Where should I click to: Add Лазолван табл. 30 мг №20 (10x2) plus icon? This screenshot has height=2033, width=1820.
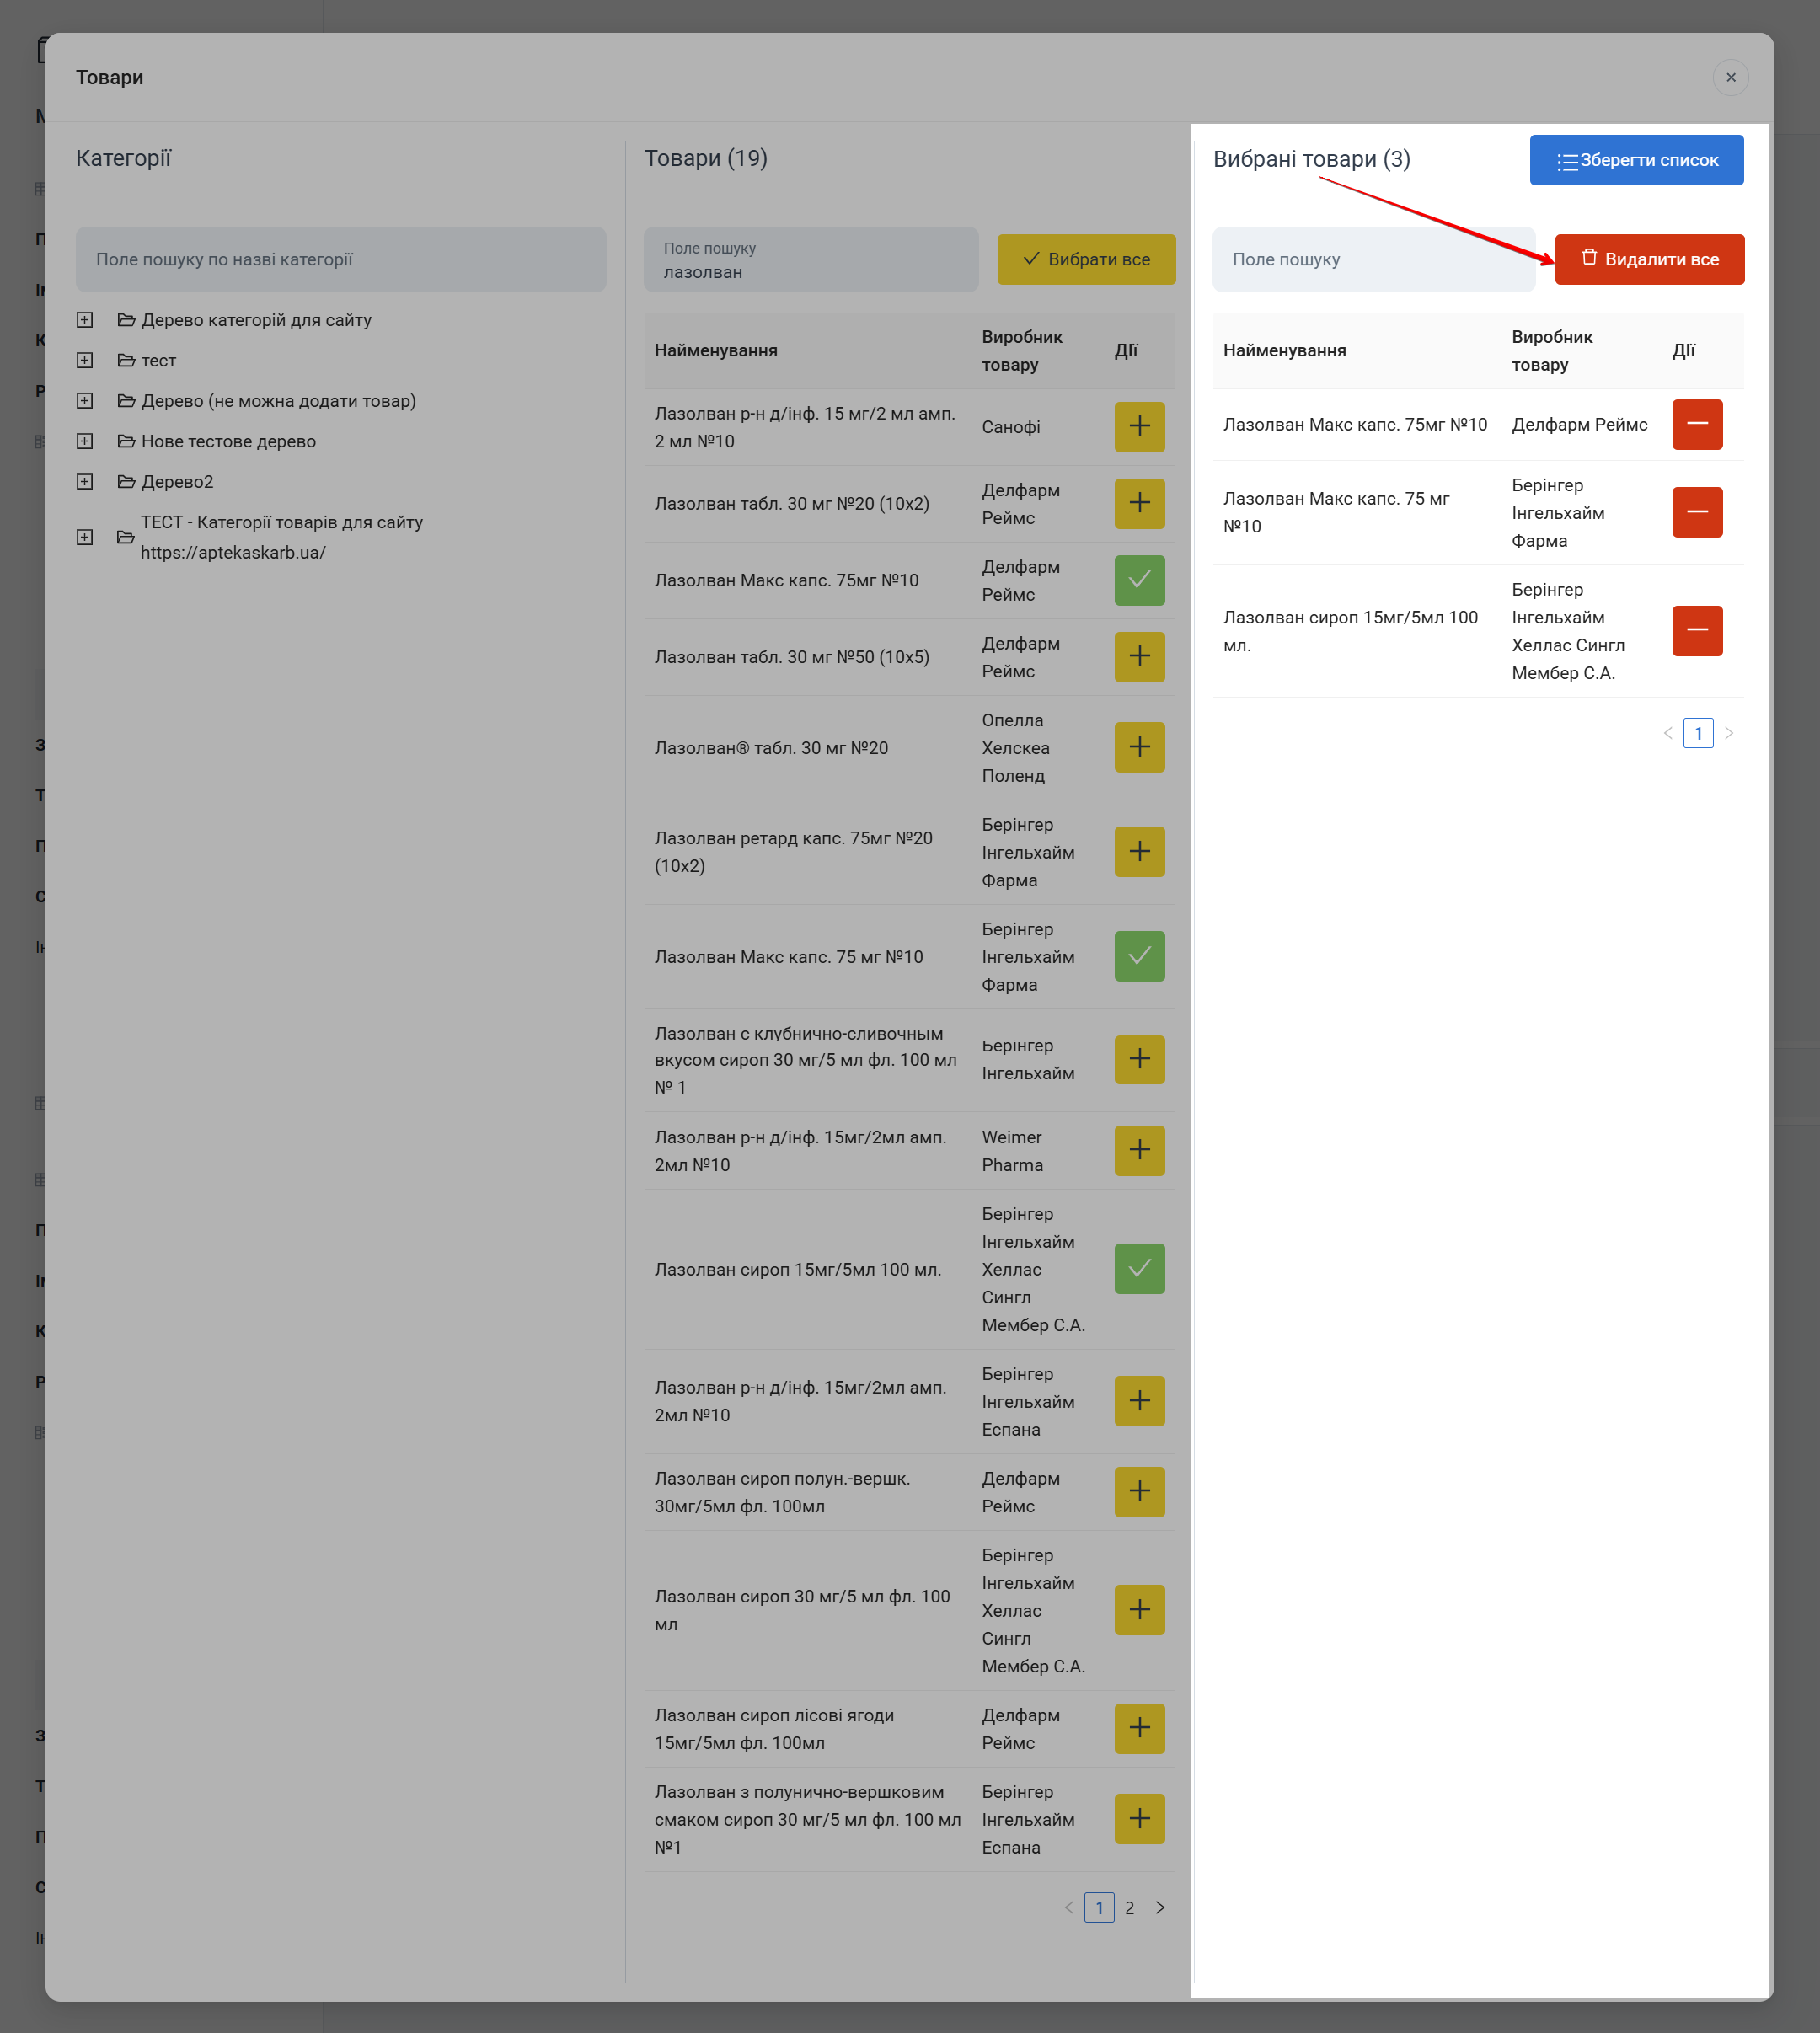[x=1139, y=503]
